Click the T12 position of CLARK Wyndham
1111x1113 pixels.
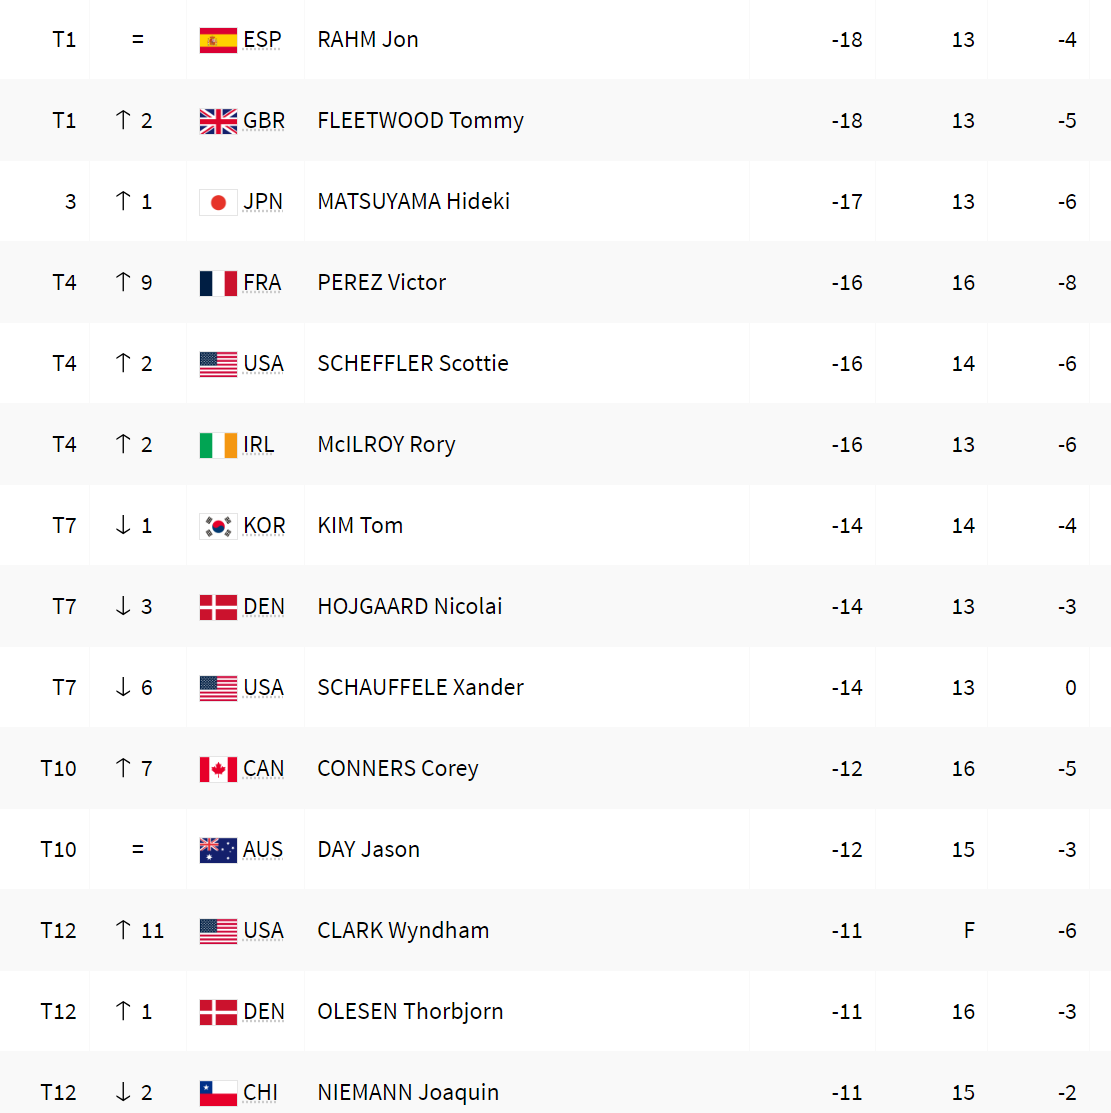(58, 931)
